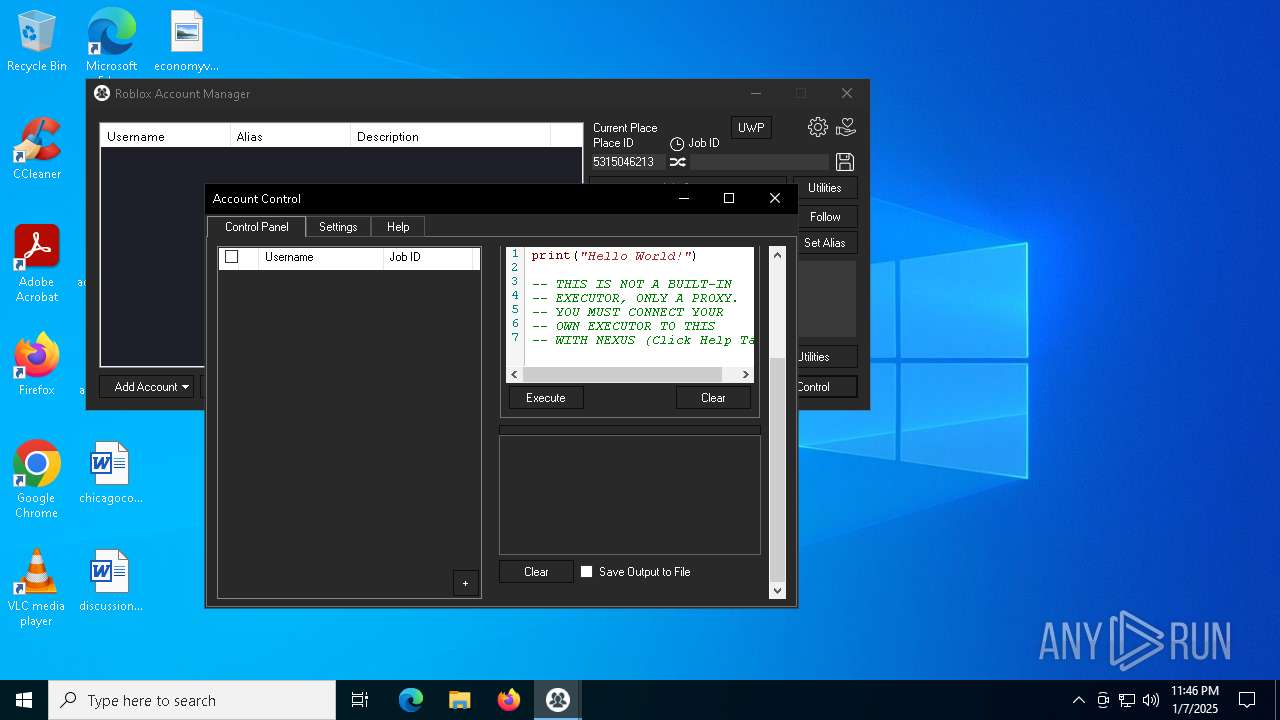Click Username column header in Account Manager

point(165,136)
